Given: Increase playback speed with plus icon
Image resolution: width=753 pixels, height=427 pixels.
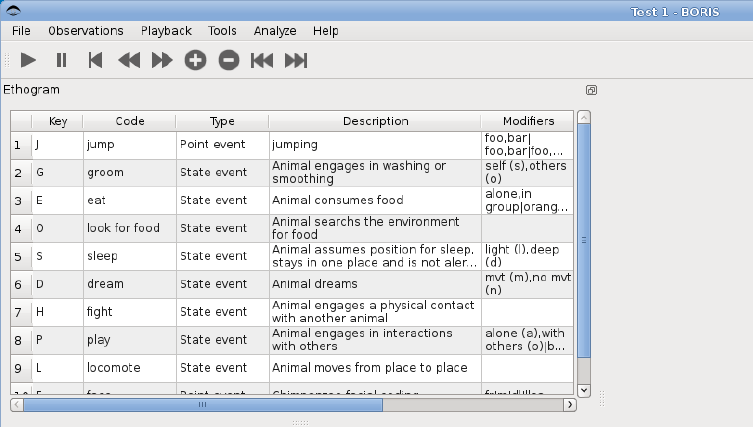Looking at the screenshot, I should [195, 61].
